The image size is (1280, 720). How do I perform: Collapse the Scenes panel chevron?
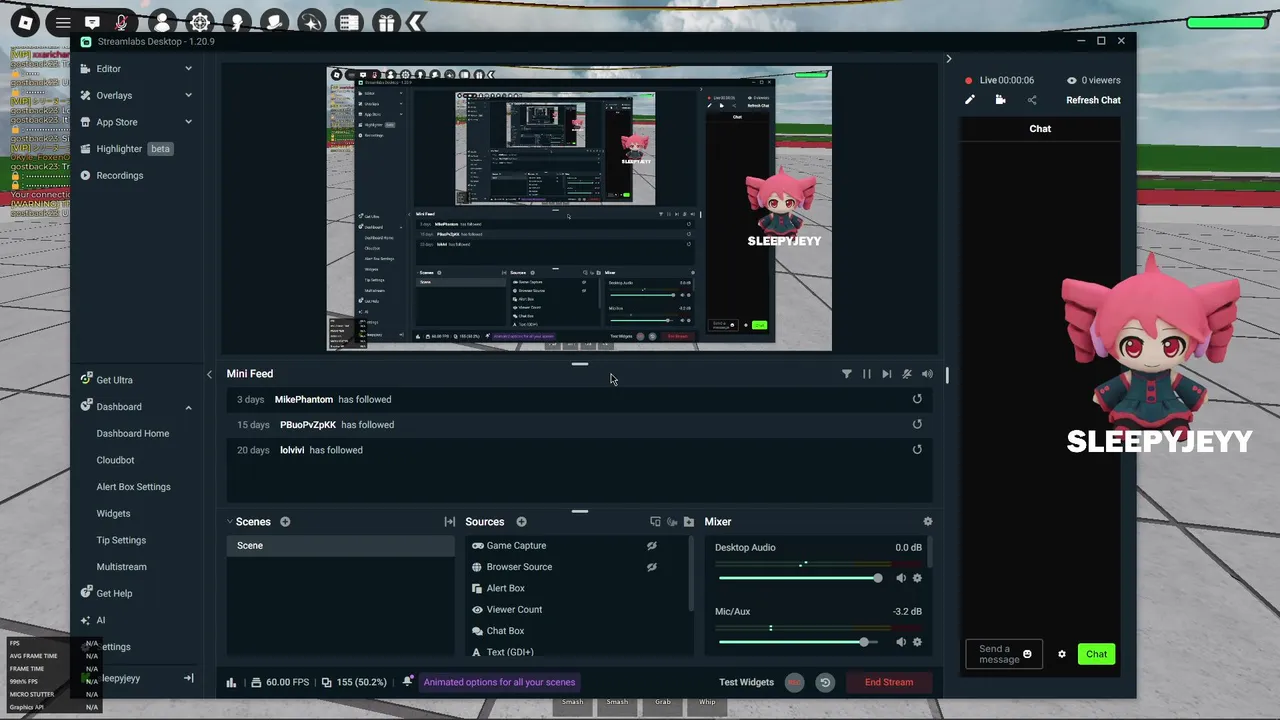click(229, 521)
